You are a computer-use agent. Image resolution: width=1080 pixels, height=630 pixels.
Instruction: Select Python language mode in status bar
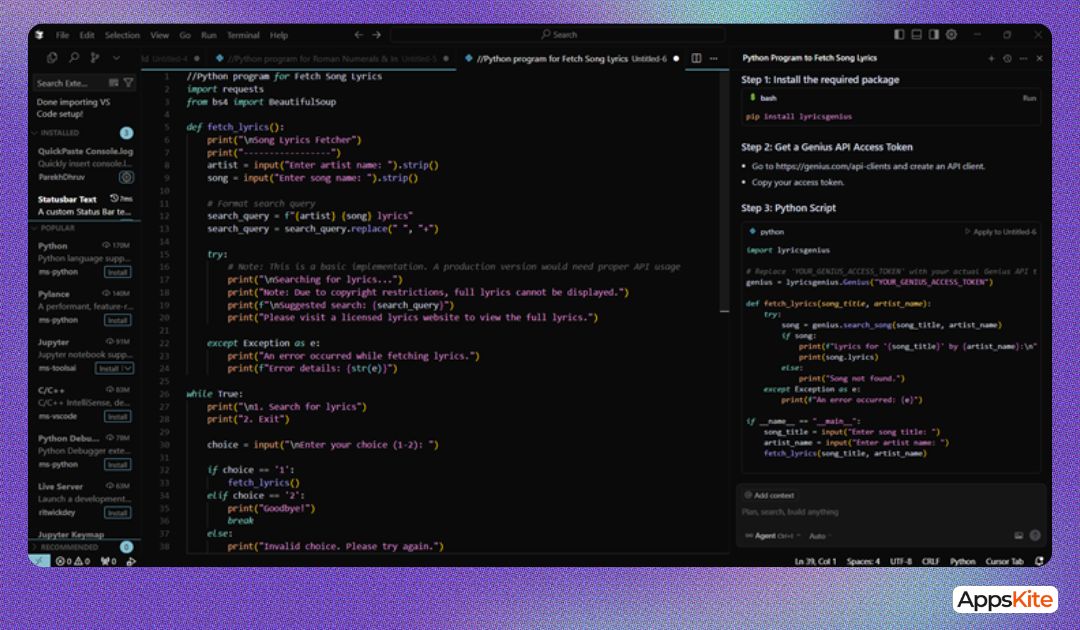[962, 561]
